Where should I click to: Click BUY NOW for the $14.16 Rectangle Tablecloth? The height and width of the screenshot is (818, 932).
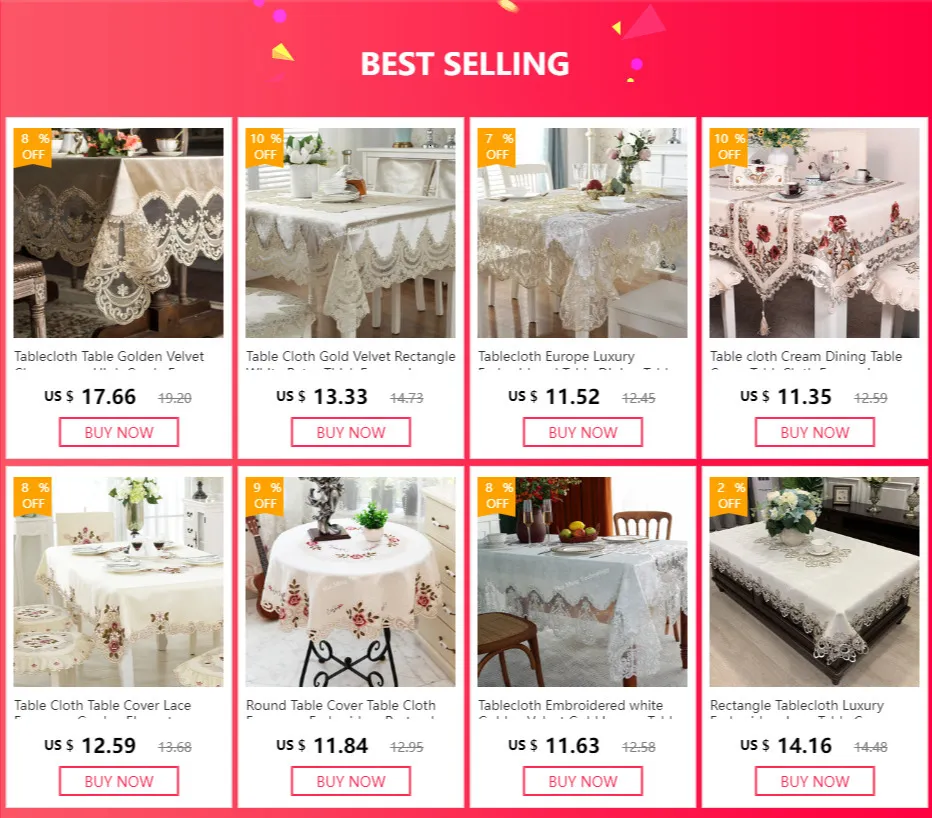point(815,781)
